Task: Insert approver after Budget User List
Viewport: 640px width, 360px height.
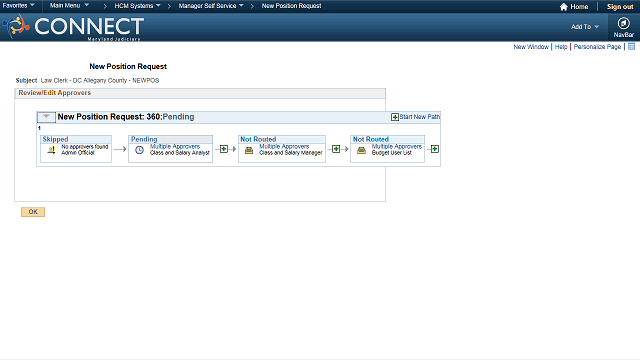Action: (435, 149)
